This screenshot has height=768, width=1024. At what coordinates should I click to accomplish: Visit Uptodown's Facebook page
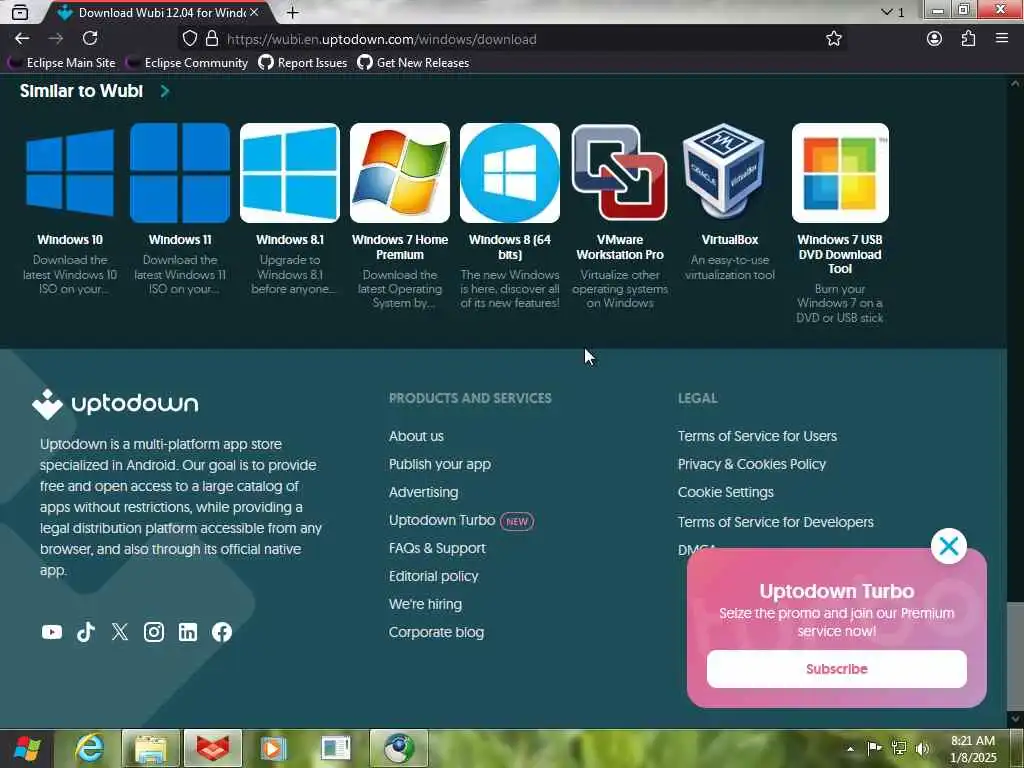(221, 632)
